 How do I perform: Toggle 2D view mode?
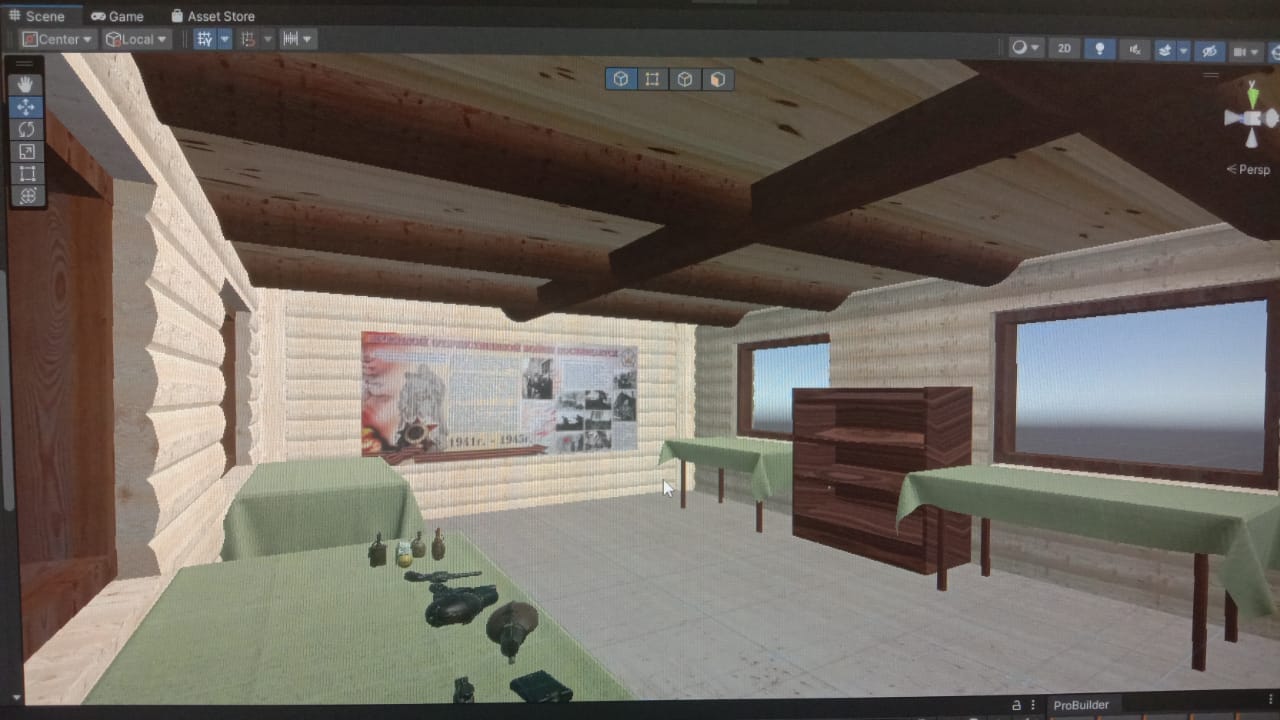(x=1064, y=49)
